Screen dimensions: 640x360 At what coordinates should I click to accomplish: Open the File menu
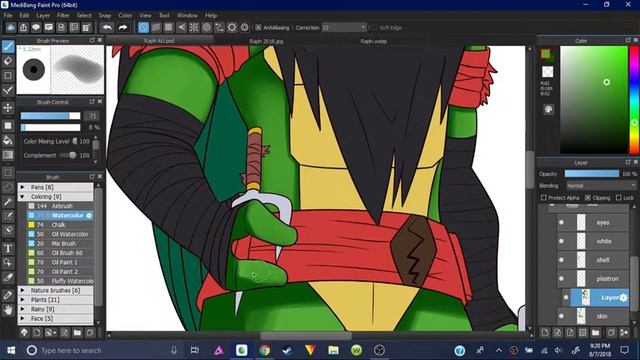click(x=8, y=16)
